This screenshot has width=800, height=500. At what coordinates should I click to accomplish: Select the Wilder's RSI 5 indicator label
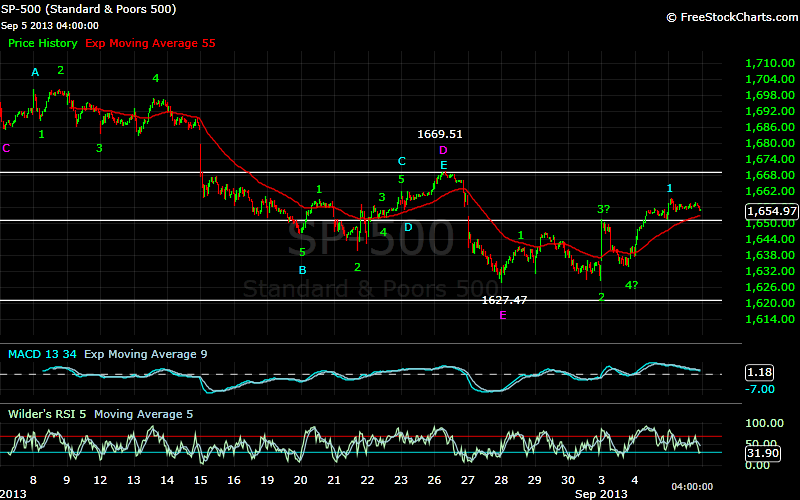click(47, 414)
